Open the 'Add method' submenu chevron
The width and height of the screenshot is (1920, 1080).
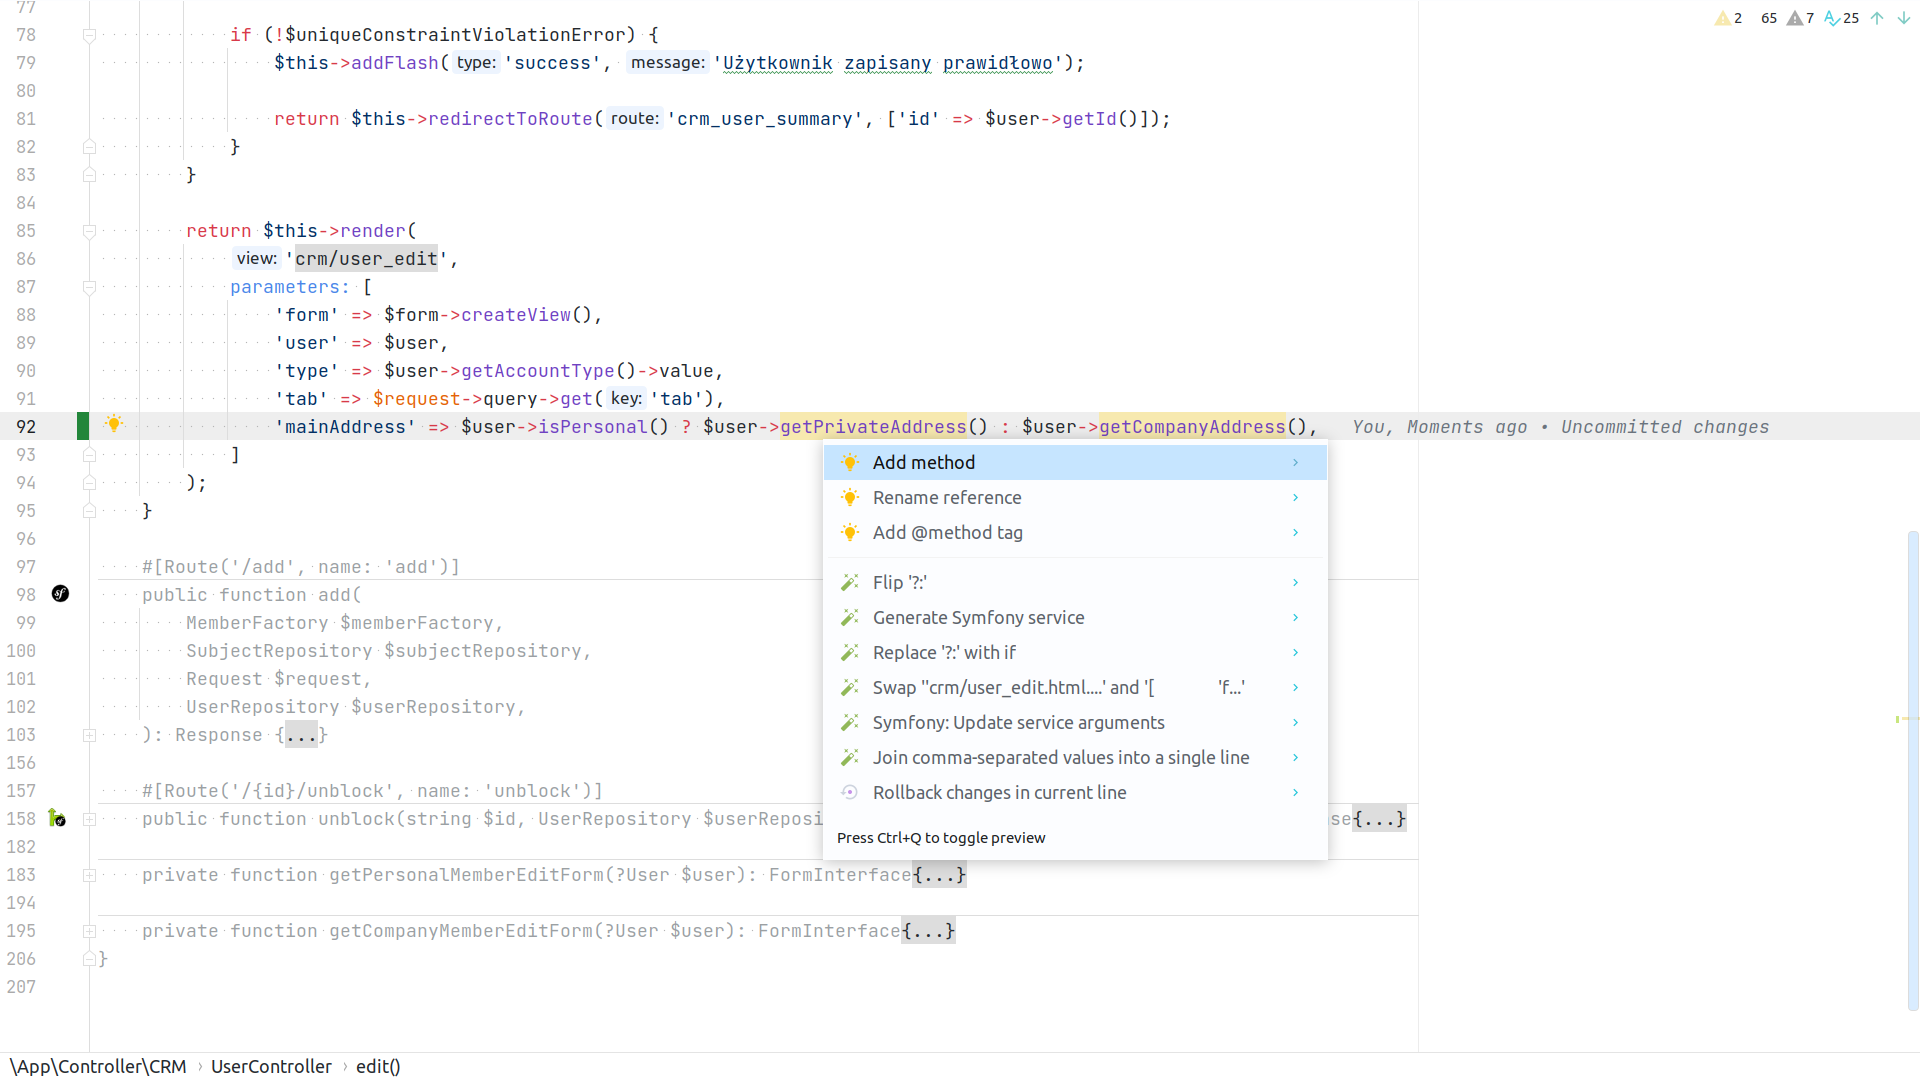1295,462
